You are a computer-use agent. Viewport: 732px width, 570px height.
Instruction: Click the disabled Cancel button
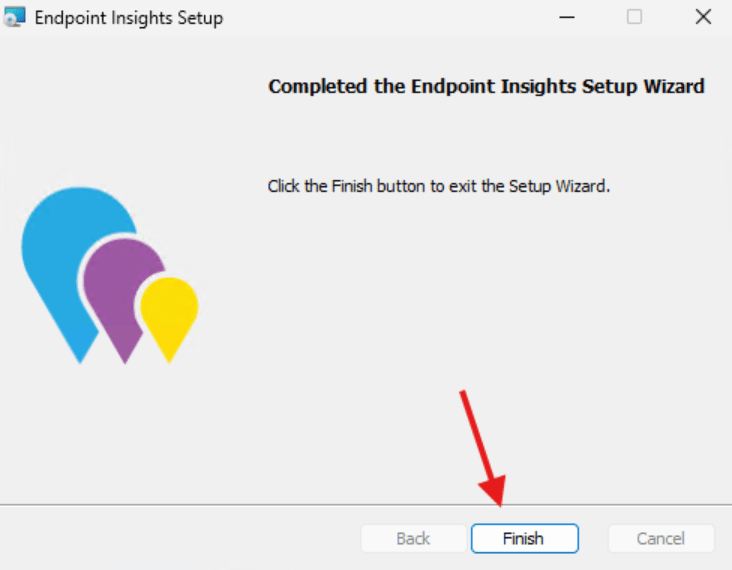[661, 539]
